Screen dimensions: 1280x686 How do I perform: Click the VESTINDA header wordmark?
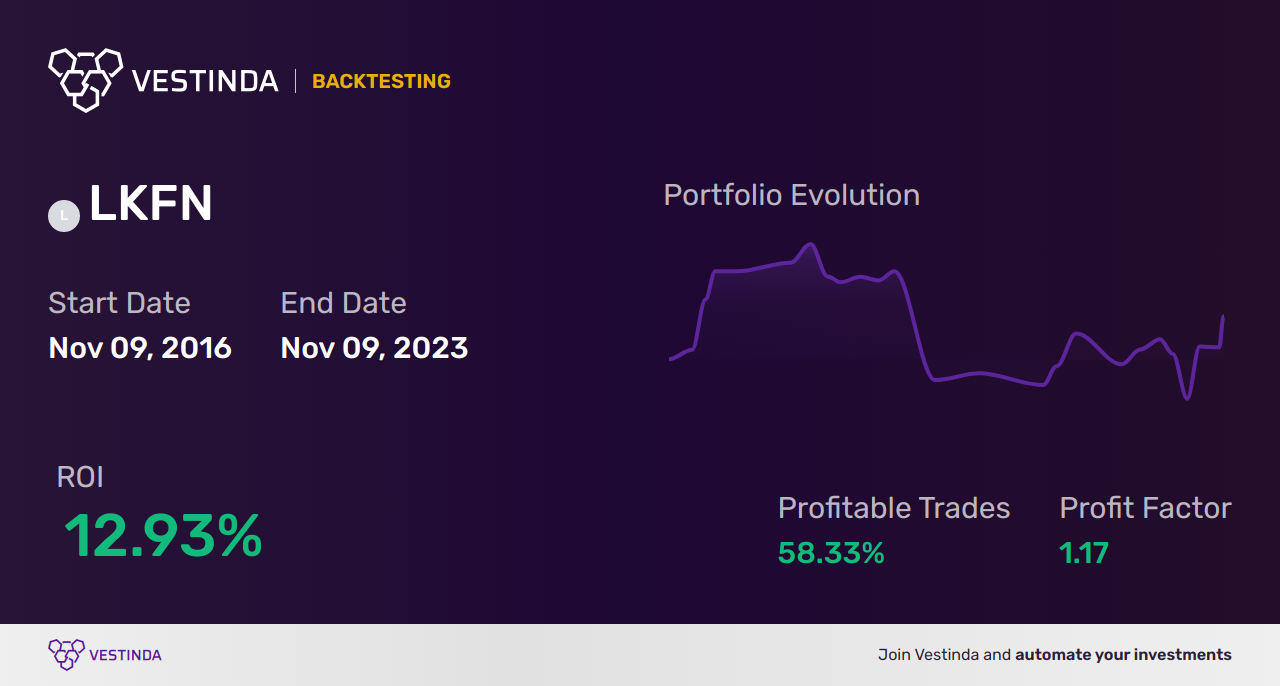point(205,81)
